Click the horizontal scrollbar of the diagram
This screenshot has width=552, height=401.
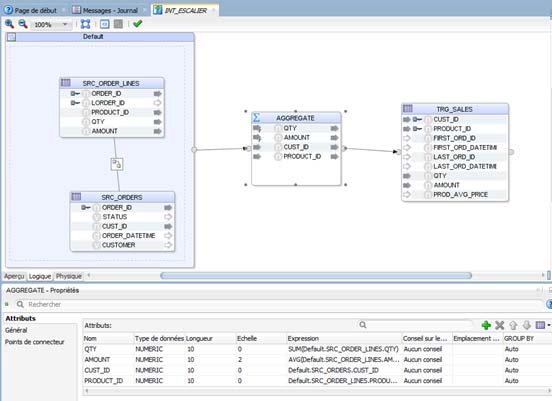[x=316, y=275]
